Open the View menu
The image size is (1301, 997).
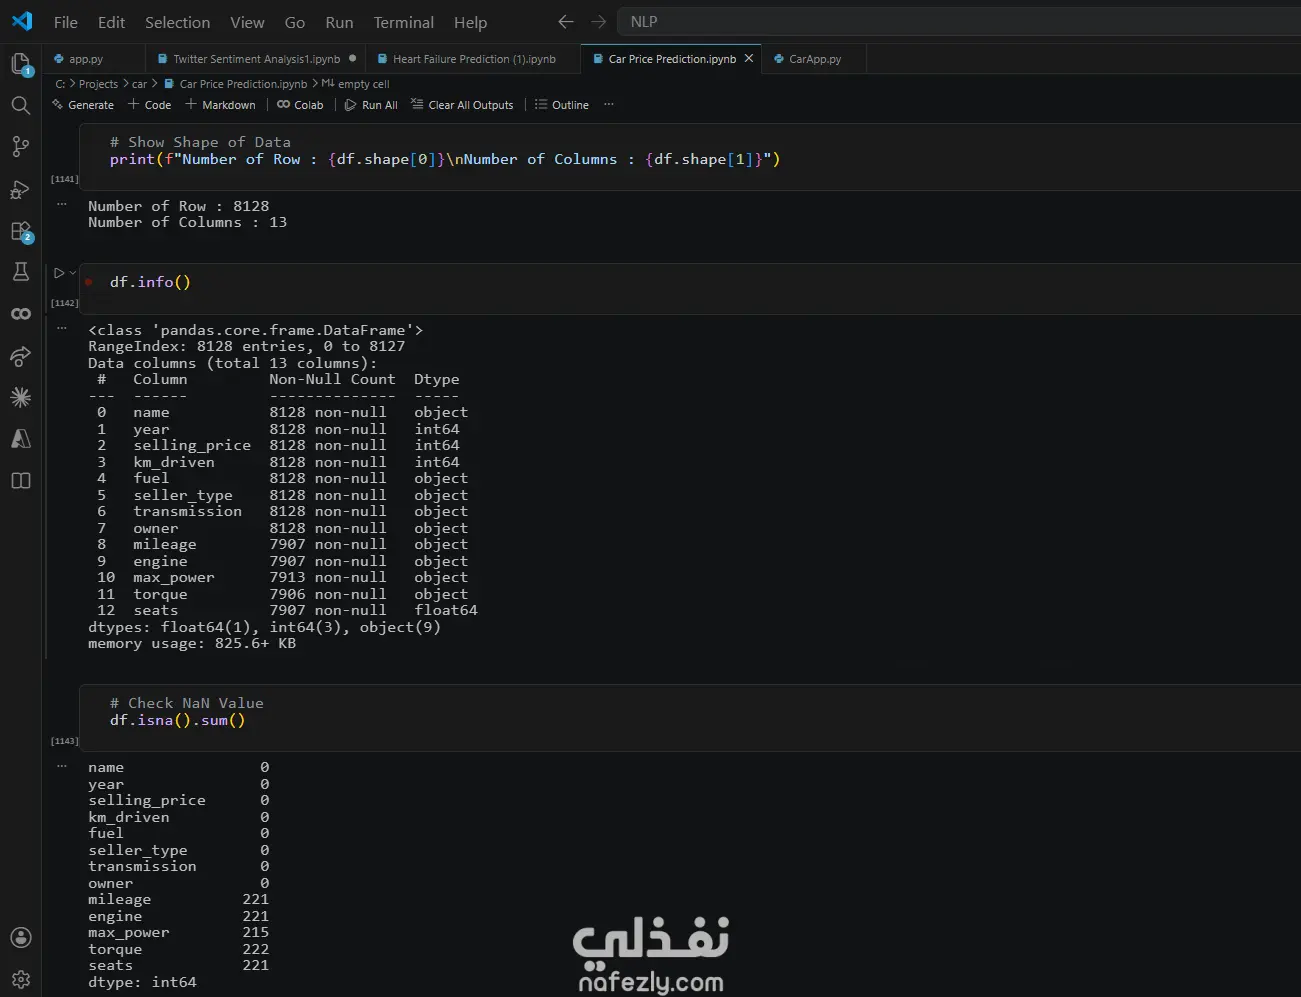coord(247,22)
